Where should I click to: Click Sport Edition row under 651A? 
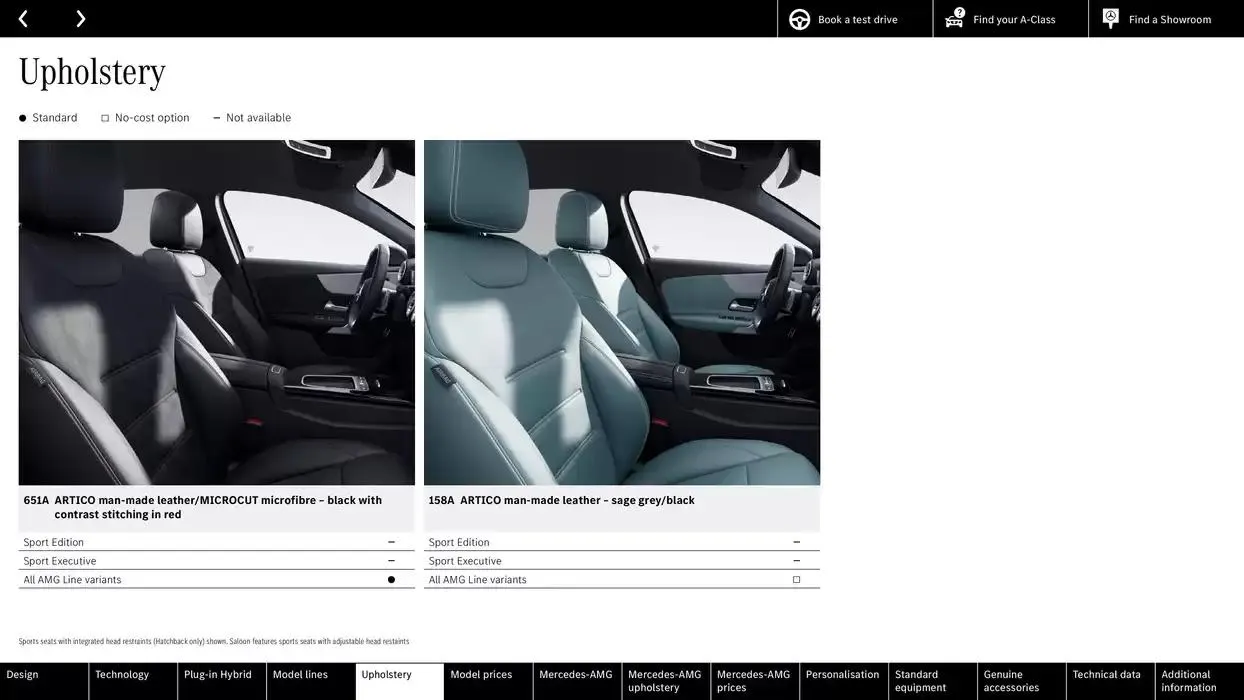(x=217, y=542)
